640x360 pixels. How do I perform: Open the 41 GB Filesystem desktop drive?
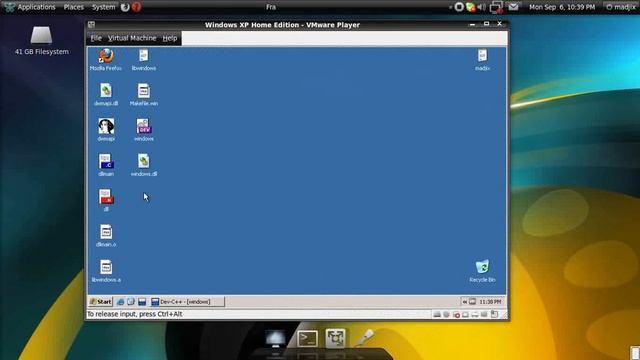coord(42,41)
